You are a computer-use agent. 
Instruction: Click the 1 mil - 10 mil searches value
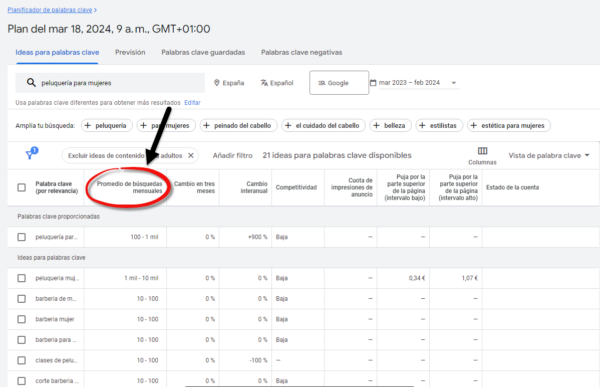click(141, 278)
